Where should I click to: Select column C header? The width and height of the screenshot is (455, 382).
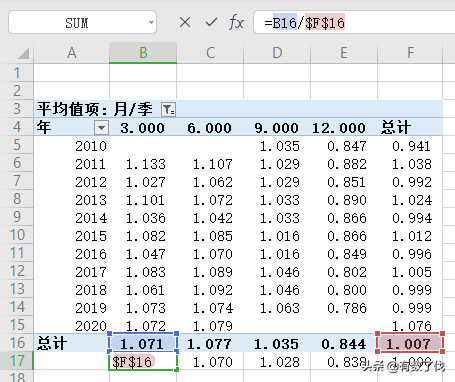pyautogui.click(x=210, y=53)
